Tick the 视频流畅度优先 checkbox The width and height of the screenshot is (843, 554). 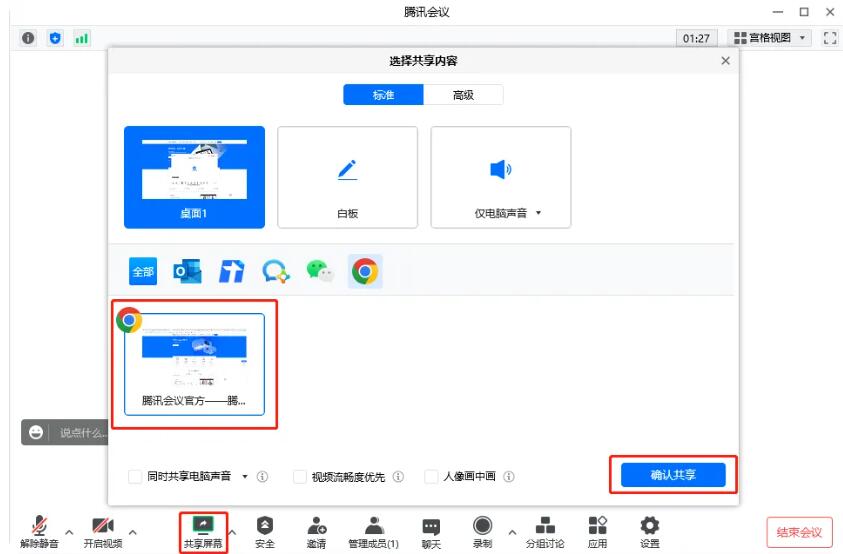300,477
